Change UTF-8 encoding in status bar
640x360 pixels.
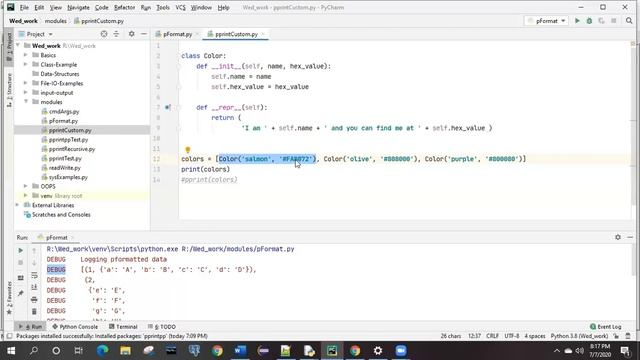click(x=511, y=336)
